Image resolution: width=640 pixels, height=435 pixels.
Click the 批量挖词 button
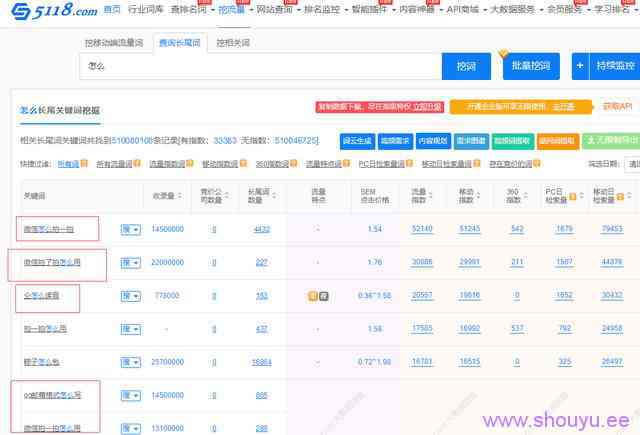click(531, 66)
